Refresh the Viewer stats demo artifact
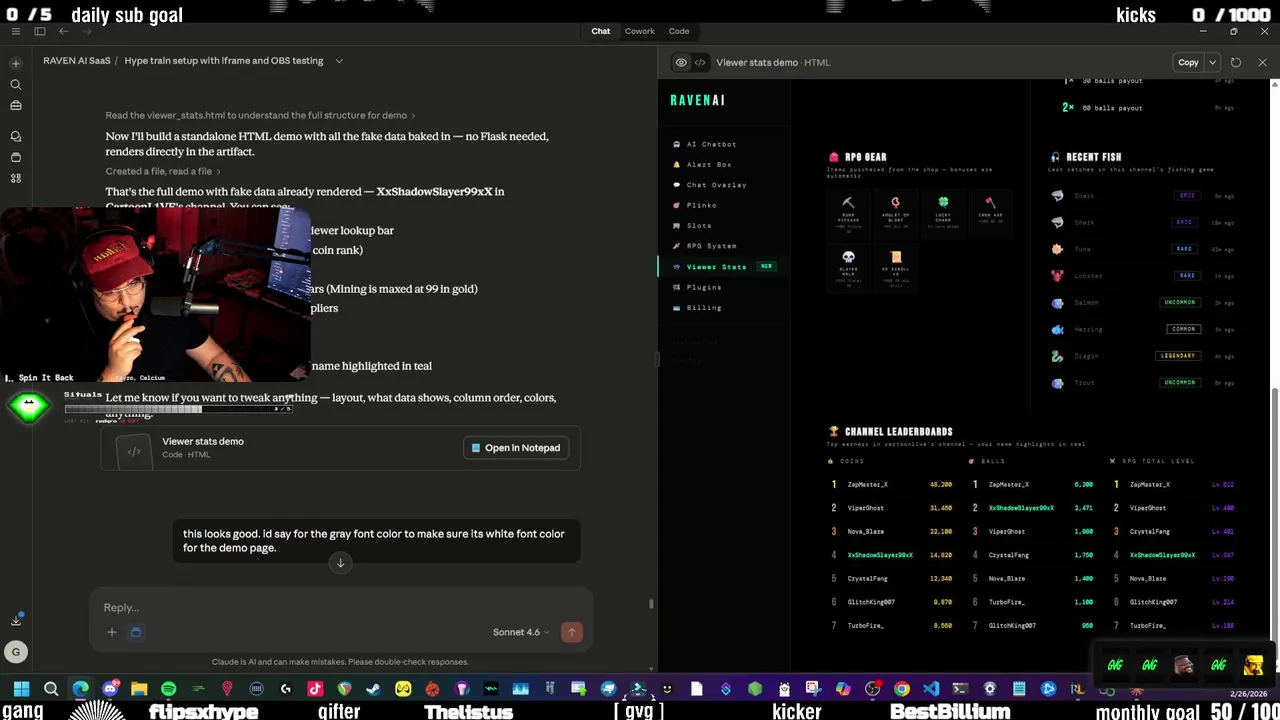1280x720 pixels. coord(1236,62)
